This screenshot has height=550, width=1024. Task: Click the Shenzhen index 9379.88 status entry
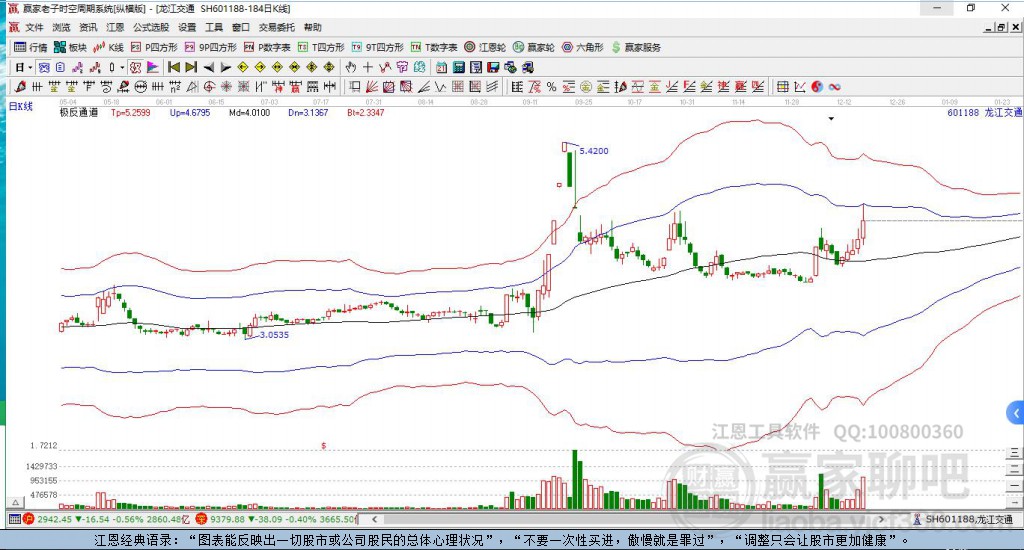pyautogui.click(x=277, y=519)
